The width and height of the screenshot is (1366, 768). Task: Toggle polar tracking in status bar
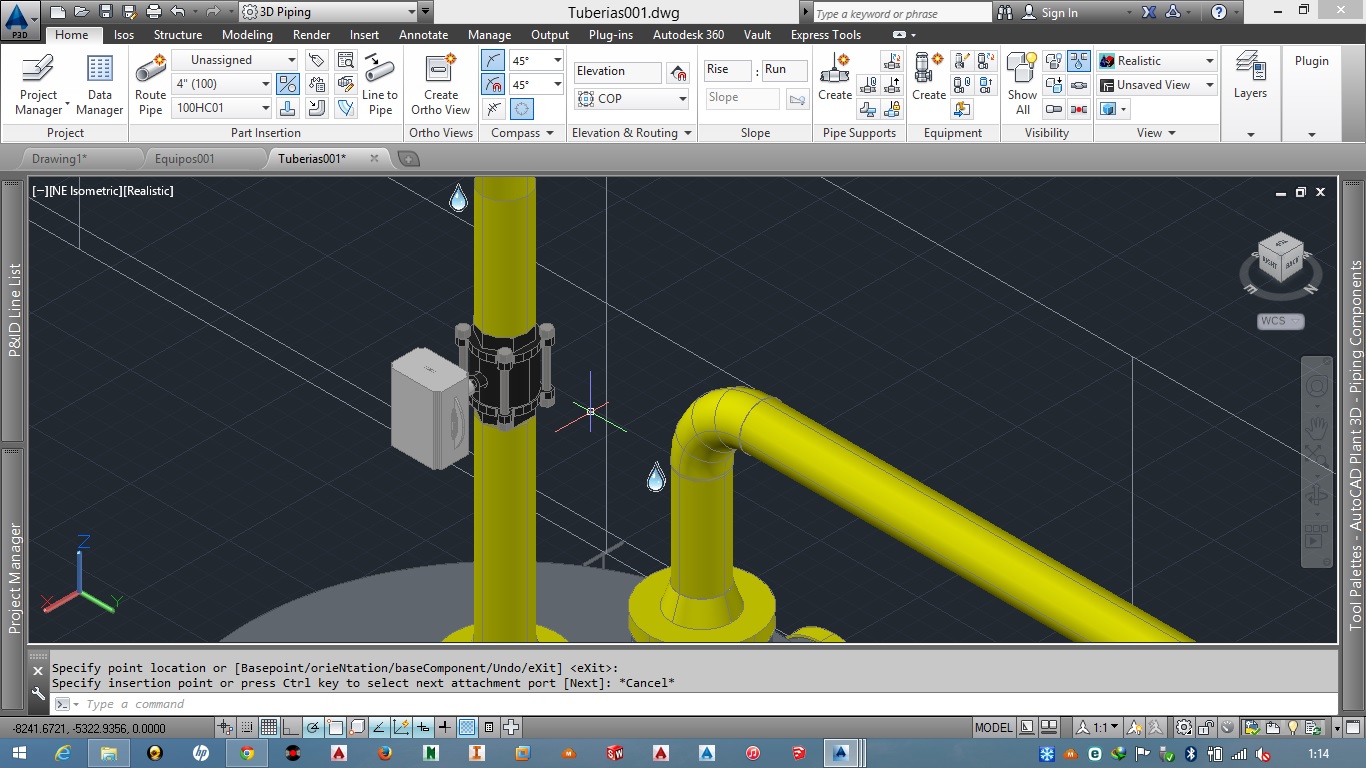click(313, 727)
